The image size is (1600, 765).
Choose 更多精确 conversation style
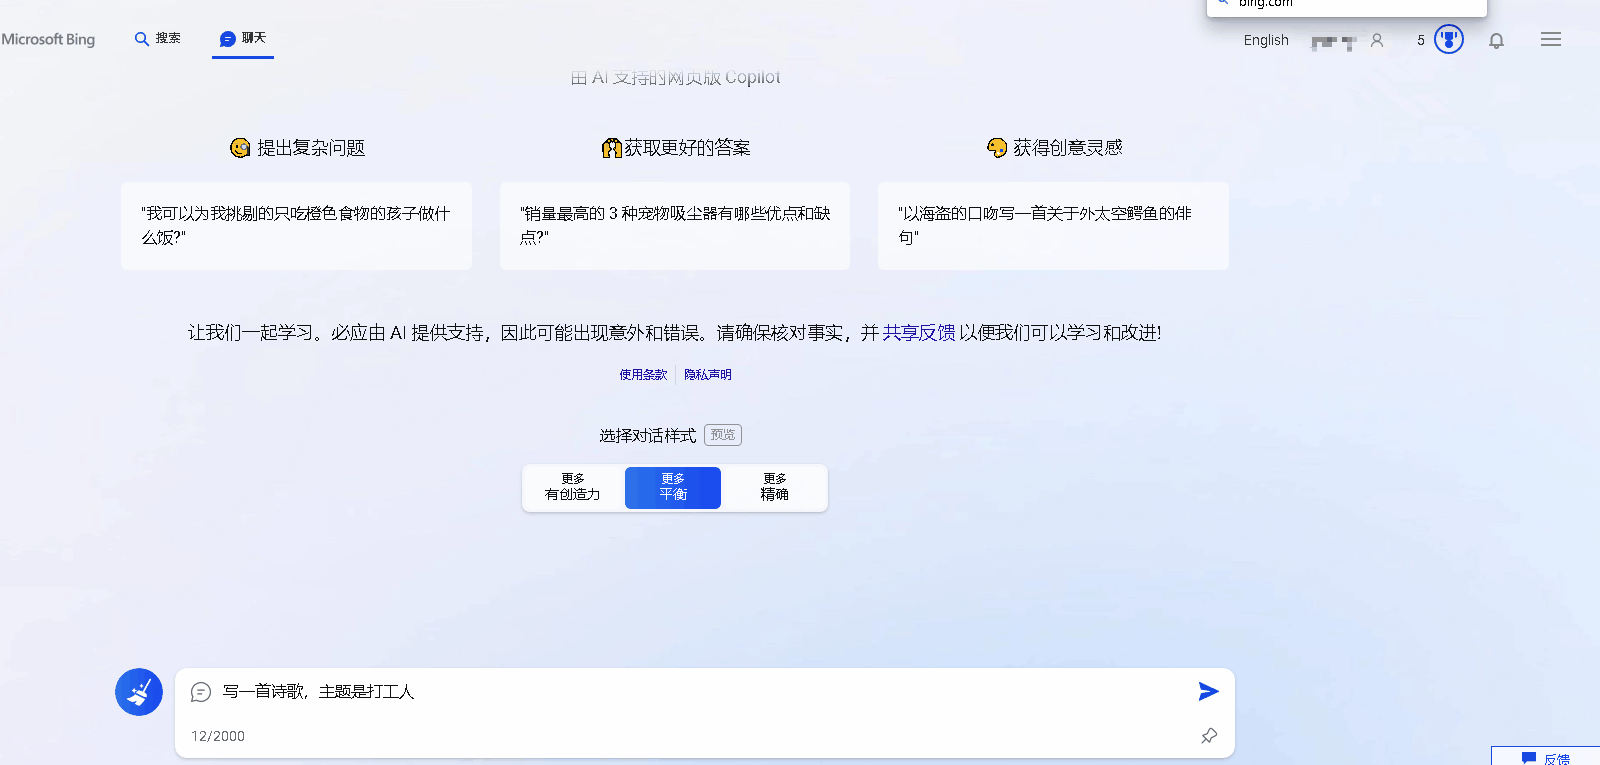[775, 487]
